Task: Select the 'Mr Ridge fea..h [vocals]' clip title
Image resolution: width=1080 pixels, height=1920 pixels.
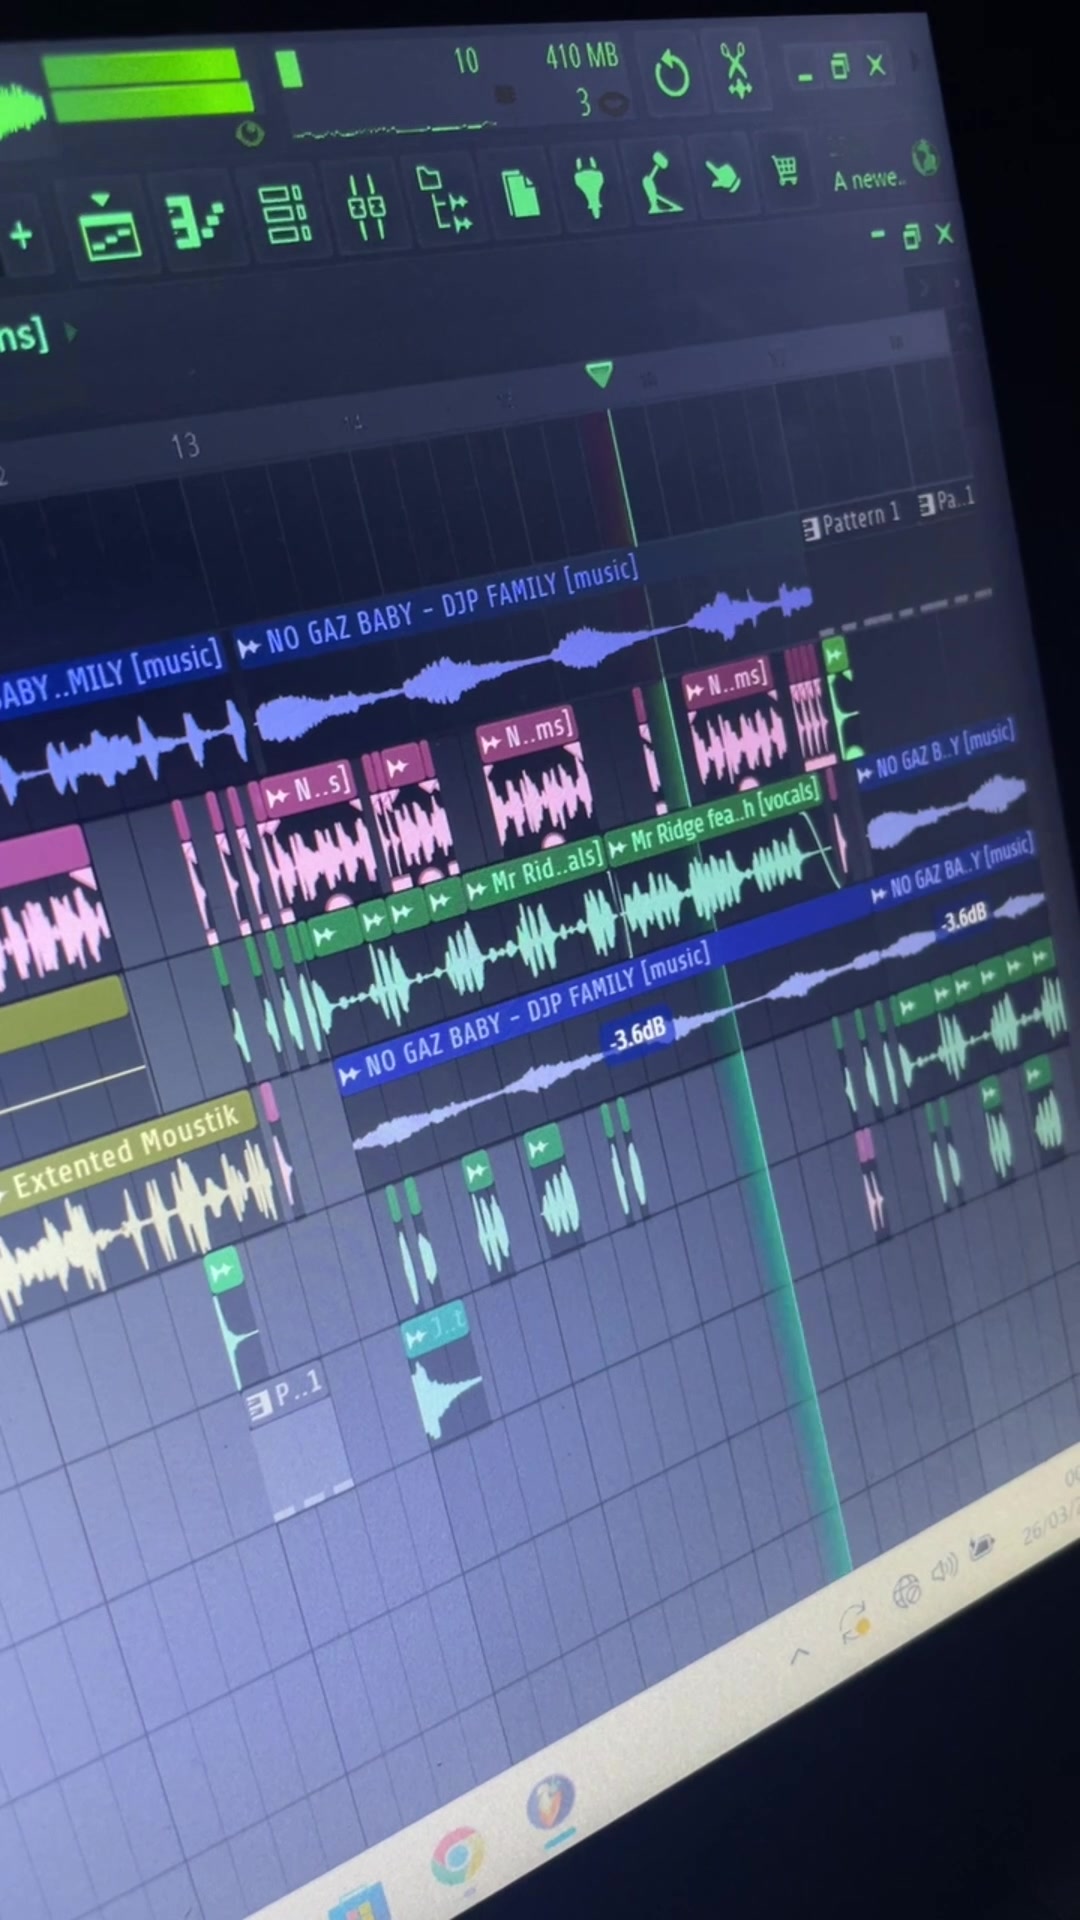Action: point(725,818)
